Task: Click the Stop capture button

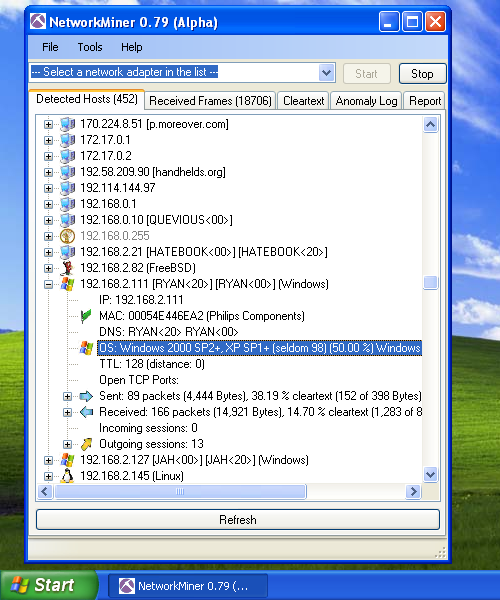Action: [x=422, y=73]
